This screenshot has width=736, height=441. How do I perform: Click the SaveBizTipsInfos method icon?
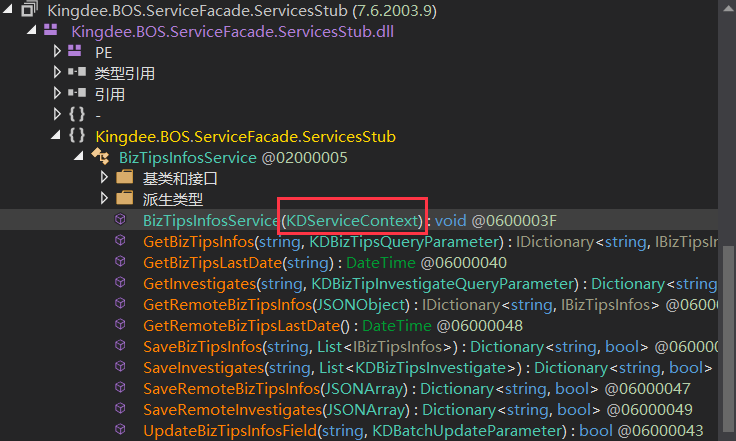pyautogui.click(x=121, y=345)
